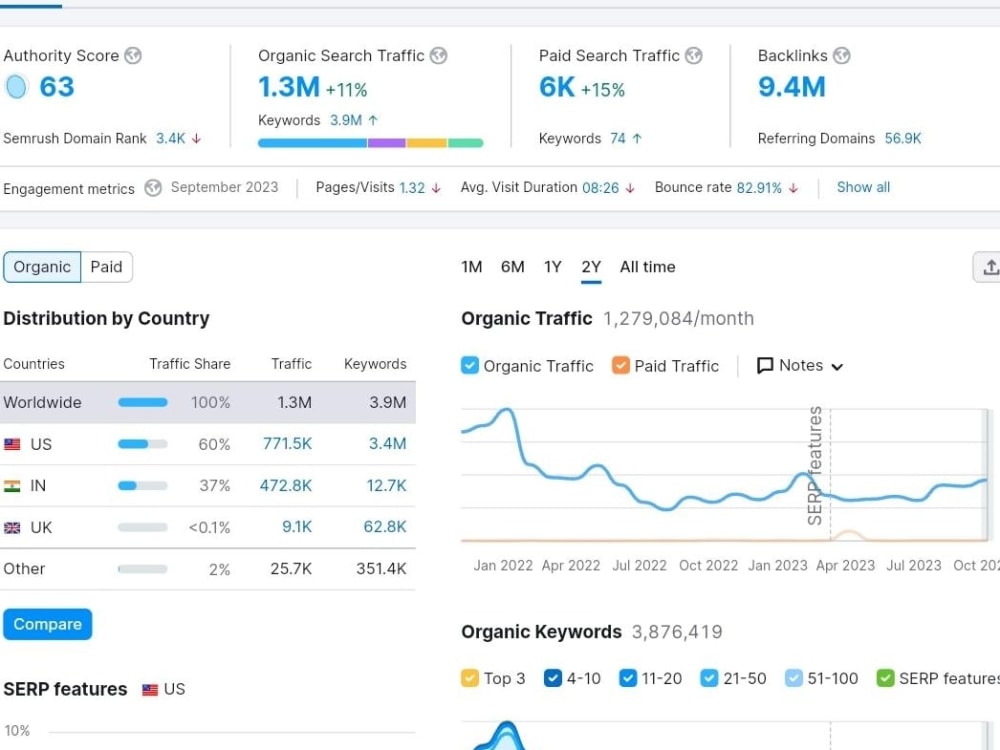Click India traffic value 472.8K

pos(286,486)
